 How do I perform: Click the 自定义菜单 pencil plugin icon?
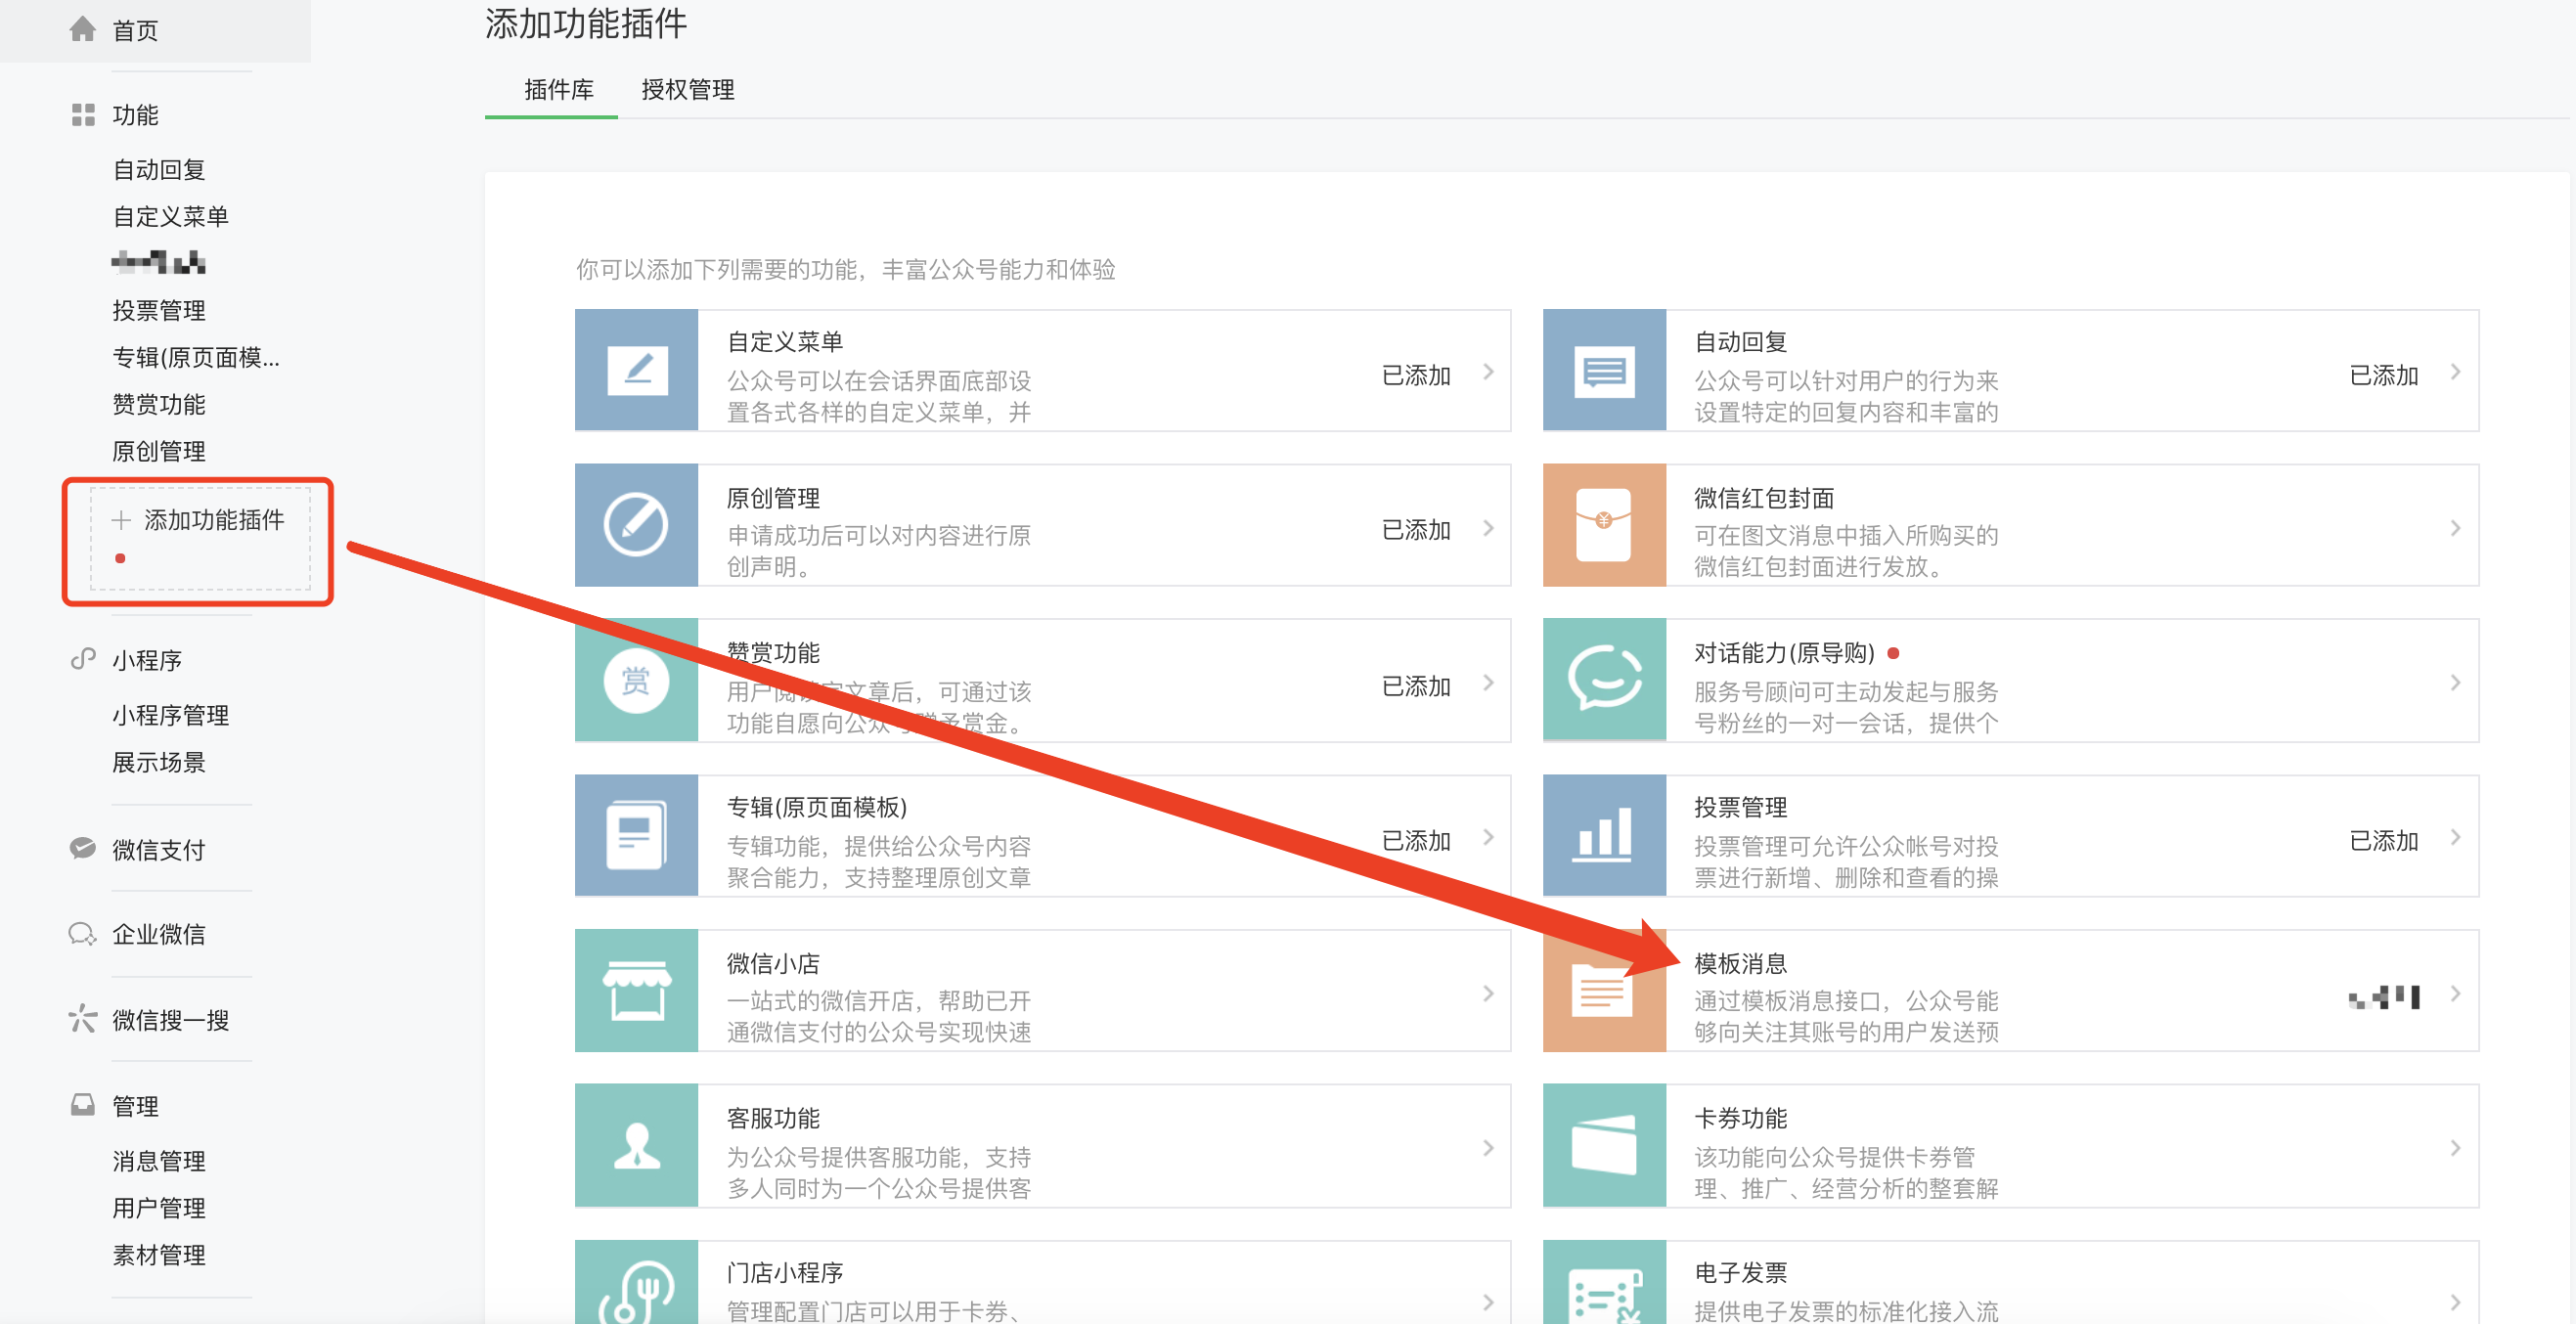[x=637, y=371]
